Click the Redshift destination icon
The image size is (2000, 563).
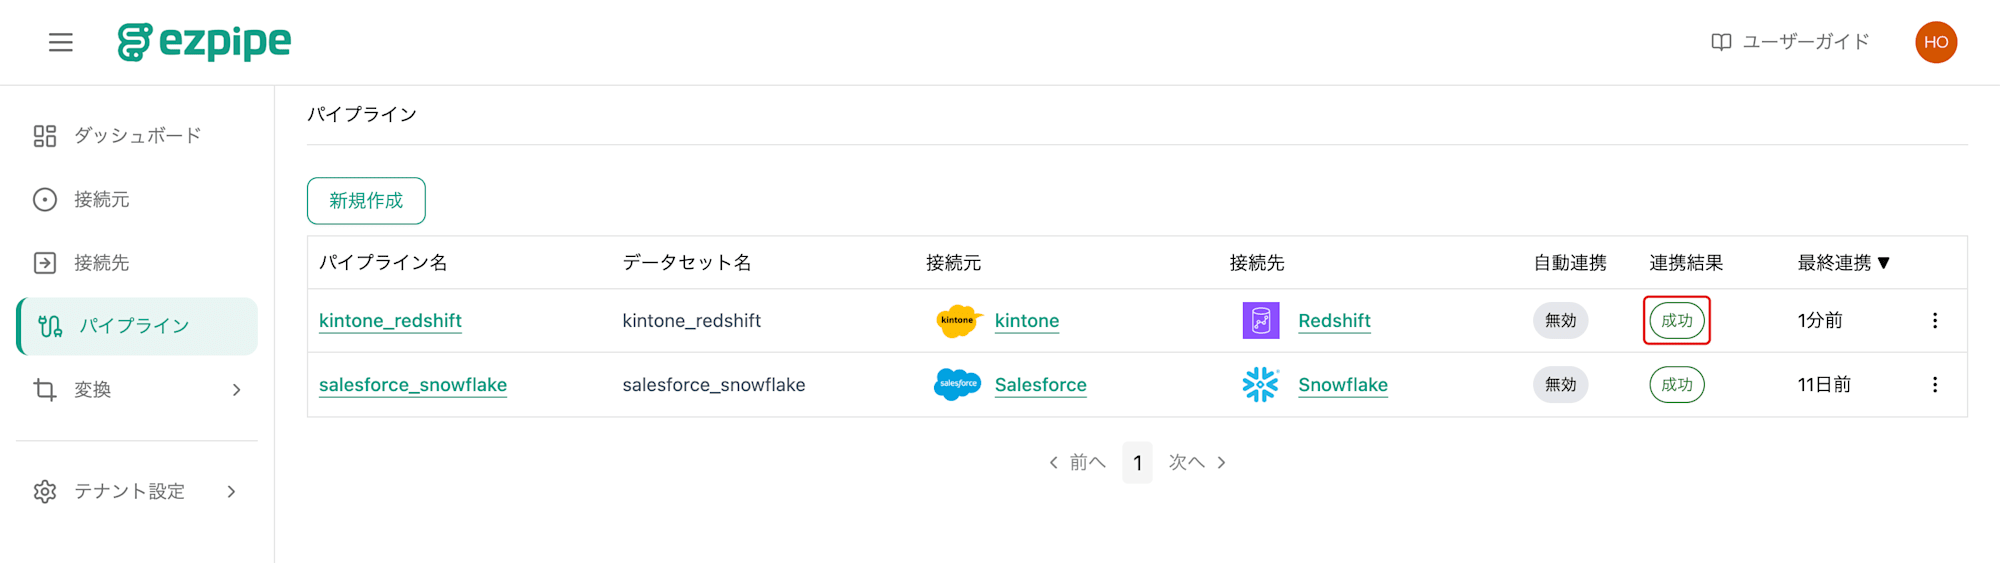point(1261,321)
